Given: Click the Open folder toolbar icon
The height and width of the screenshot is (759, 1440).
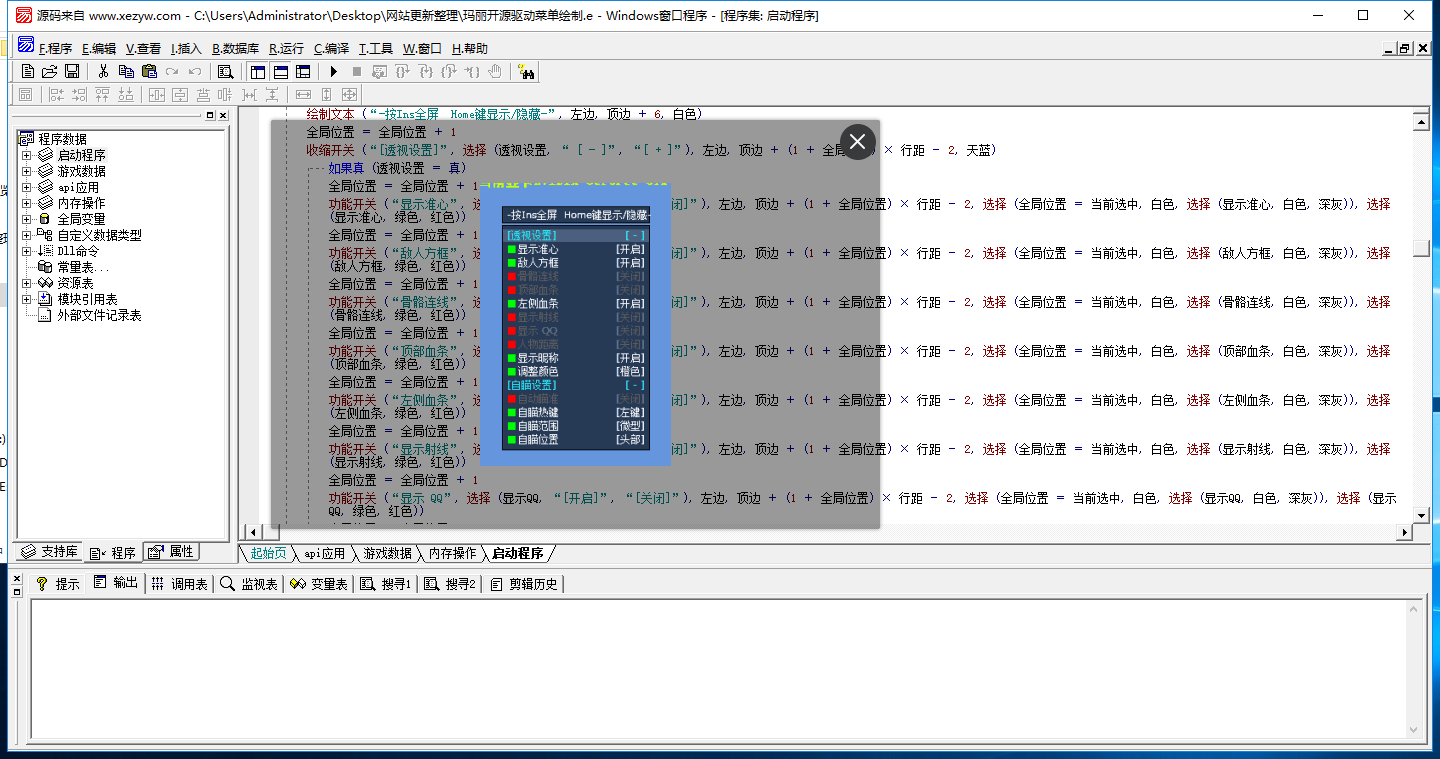Looking at the screenshot, I should click(x=49, y=72).
